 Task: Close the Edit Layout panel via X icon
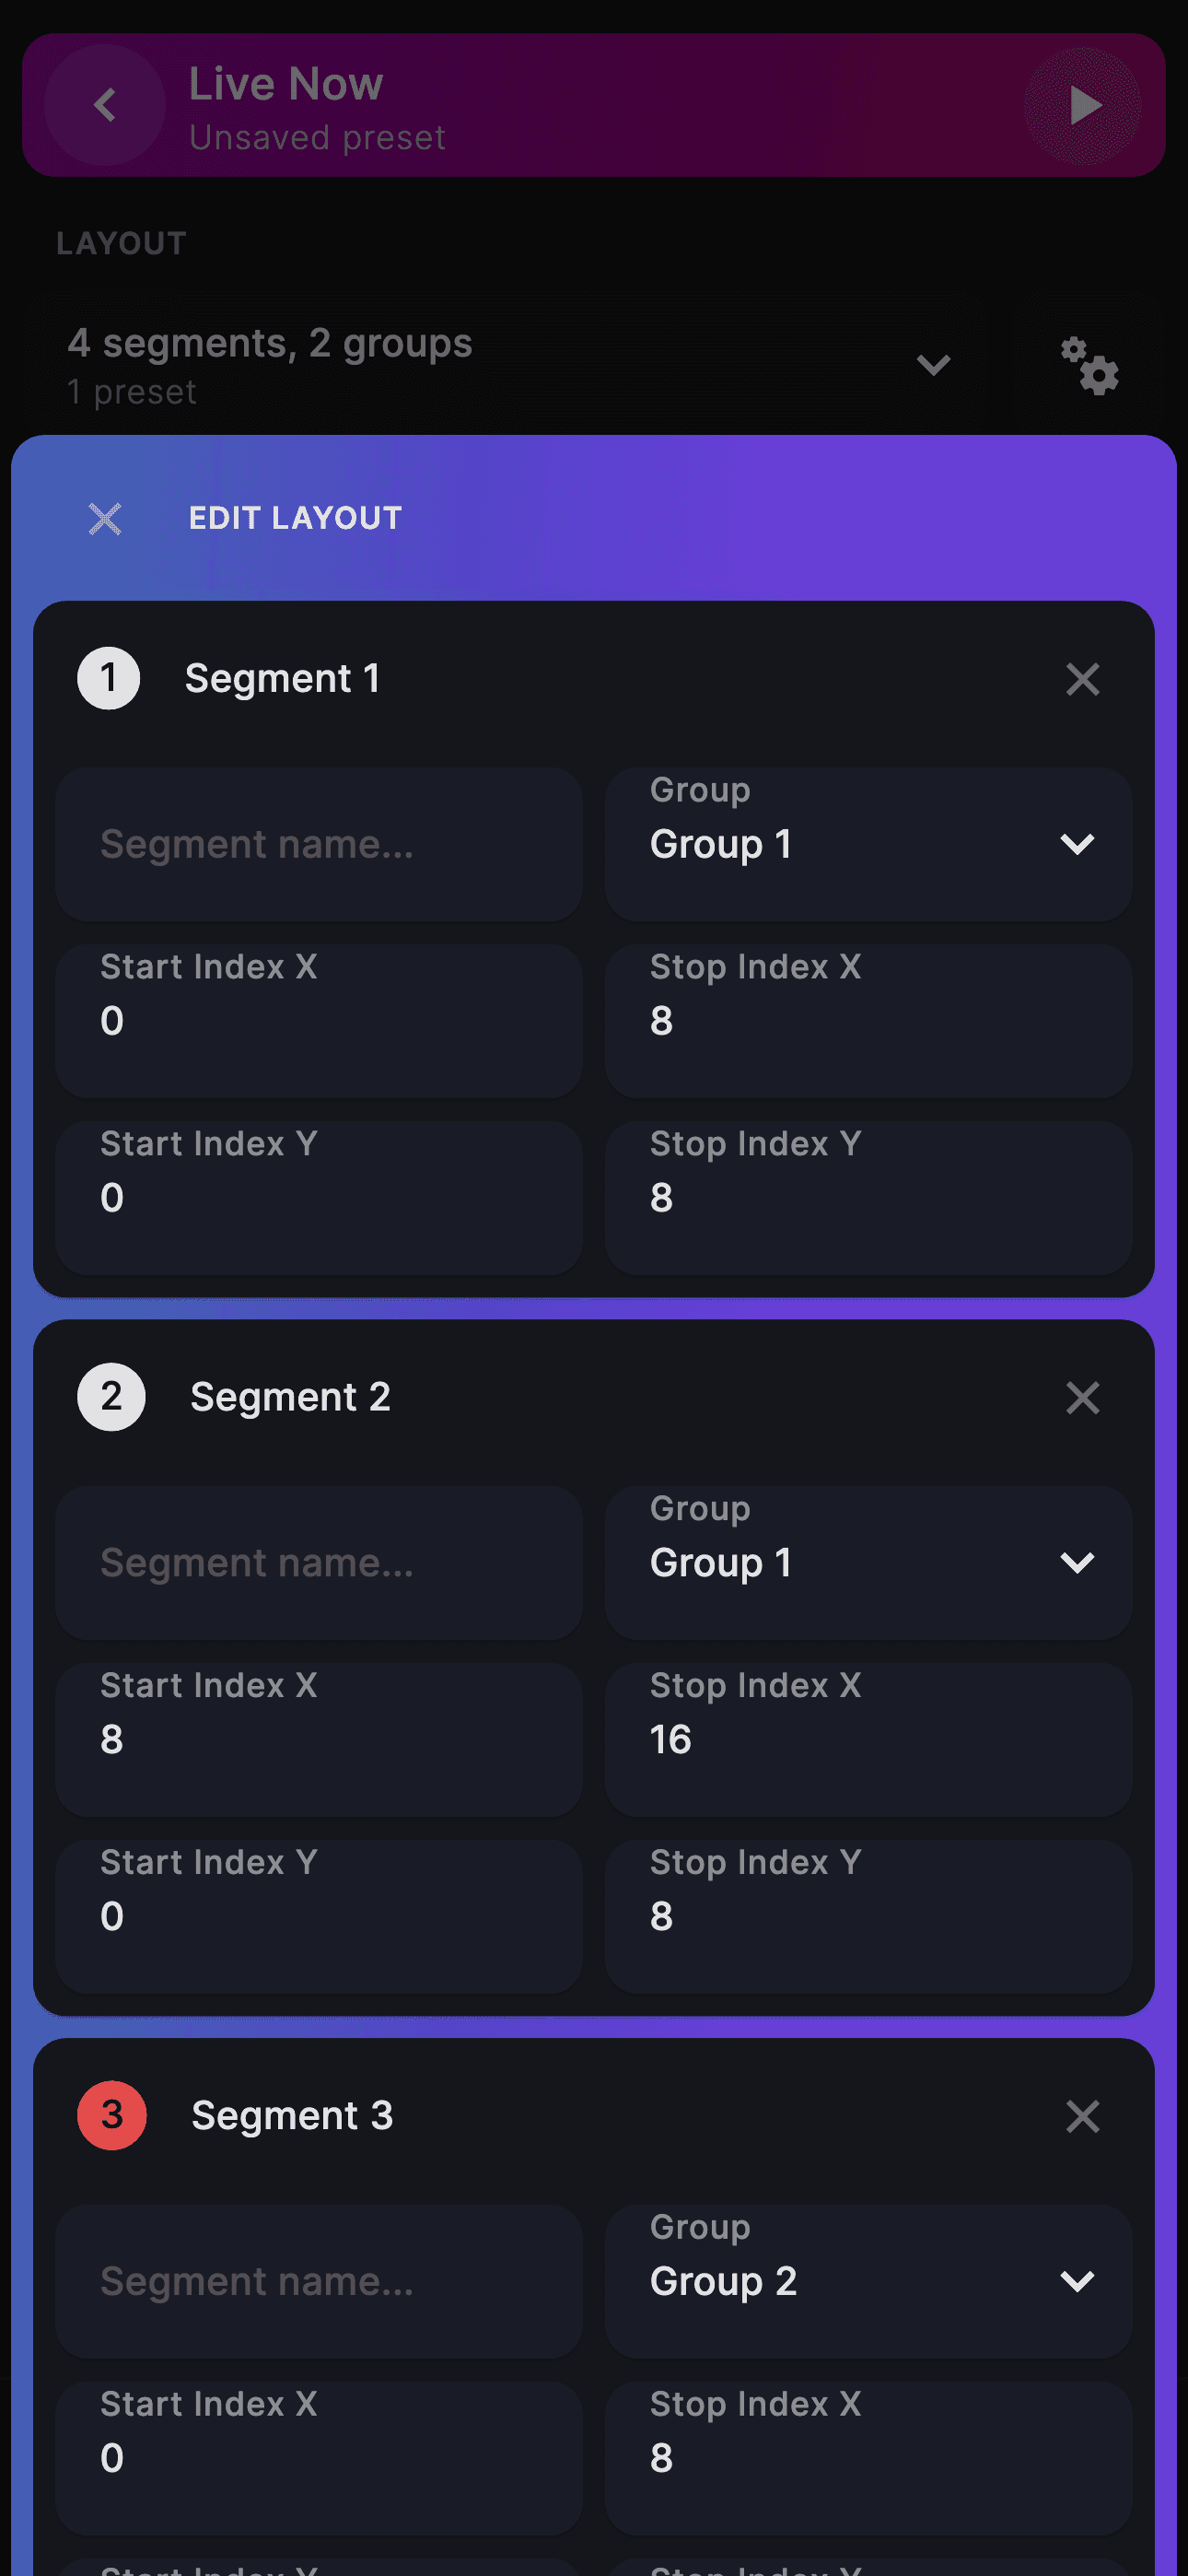tap(105, 519)
